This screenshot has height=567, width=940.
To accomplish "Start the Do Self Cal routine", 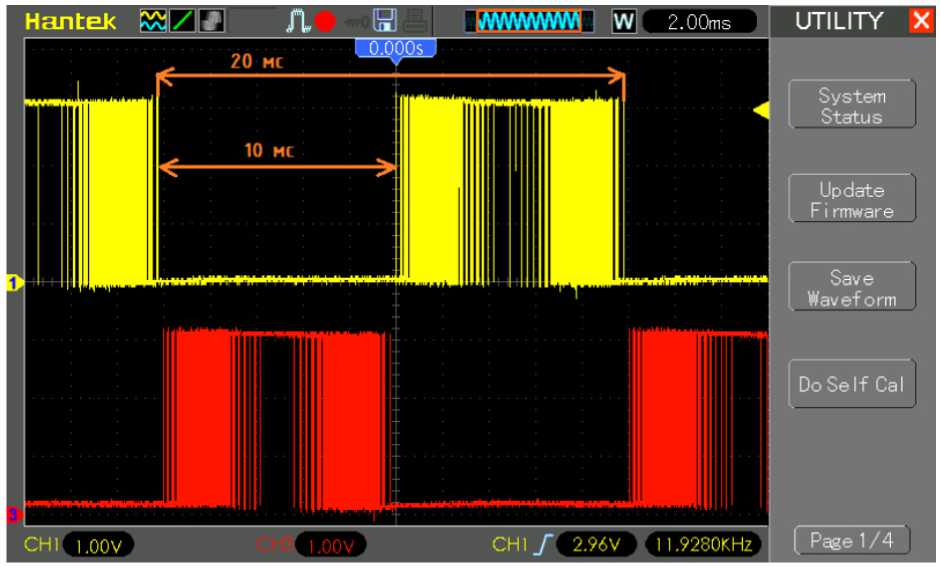I will pyautogui.click(x=852, y=384).
